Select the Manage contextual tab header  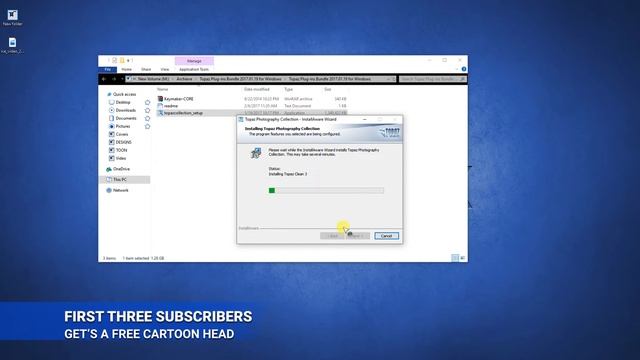(194, 61)
